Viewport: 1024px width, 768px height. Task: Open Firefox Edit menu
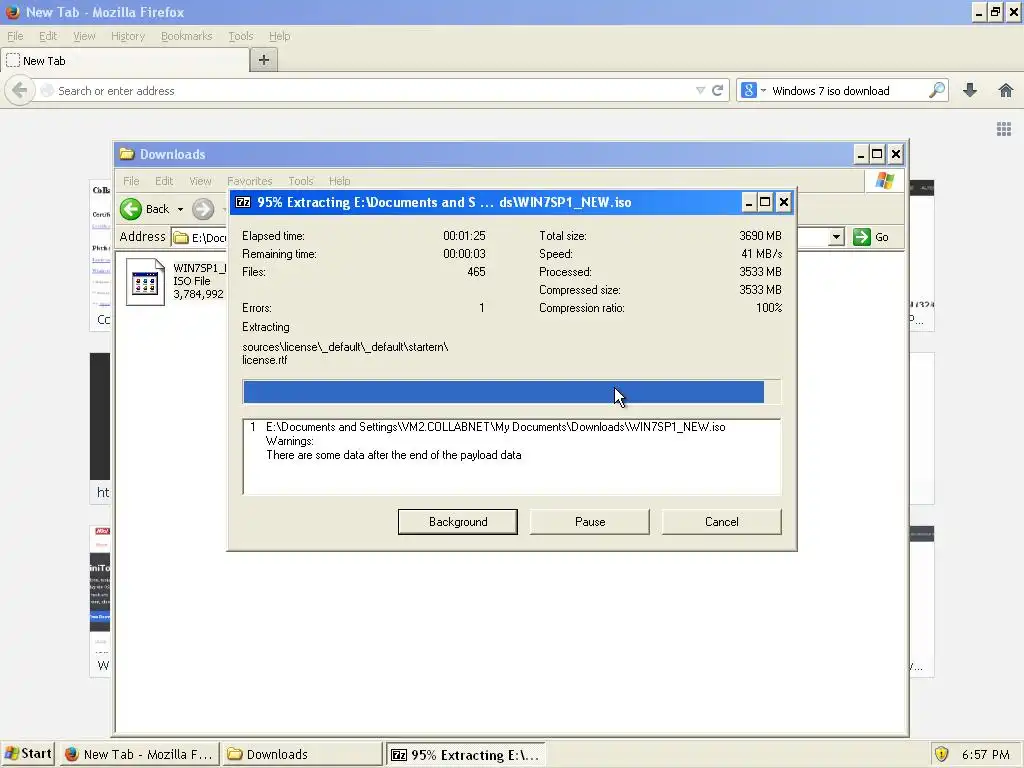[x=48, y=36]
